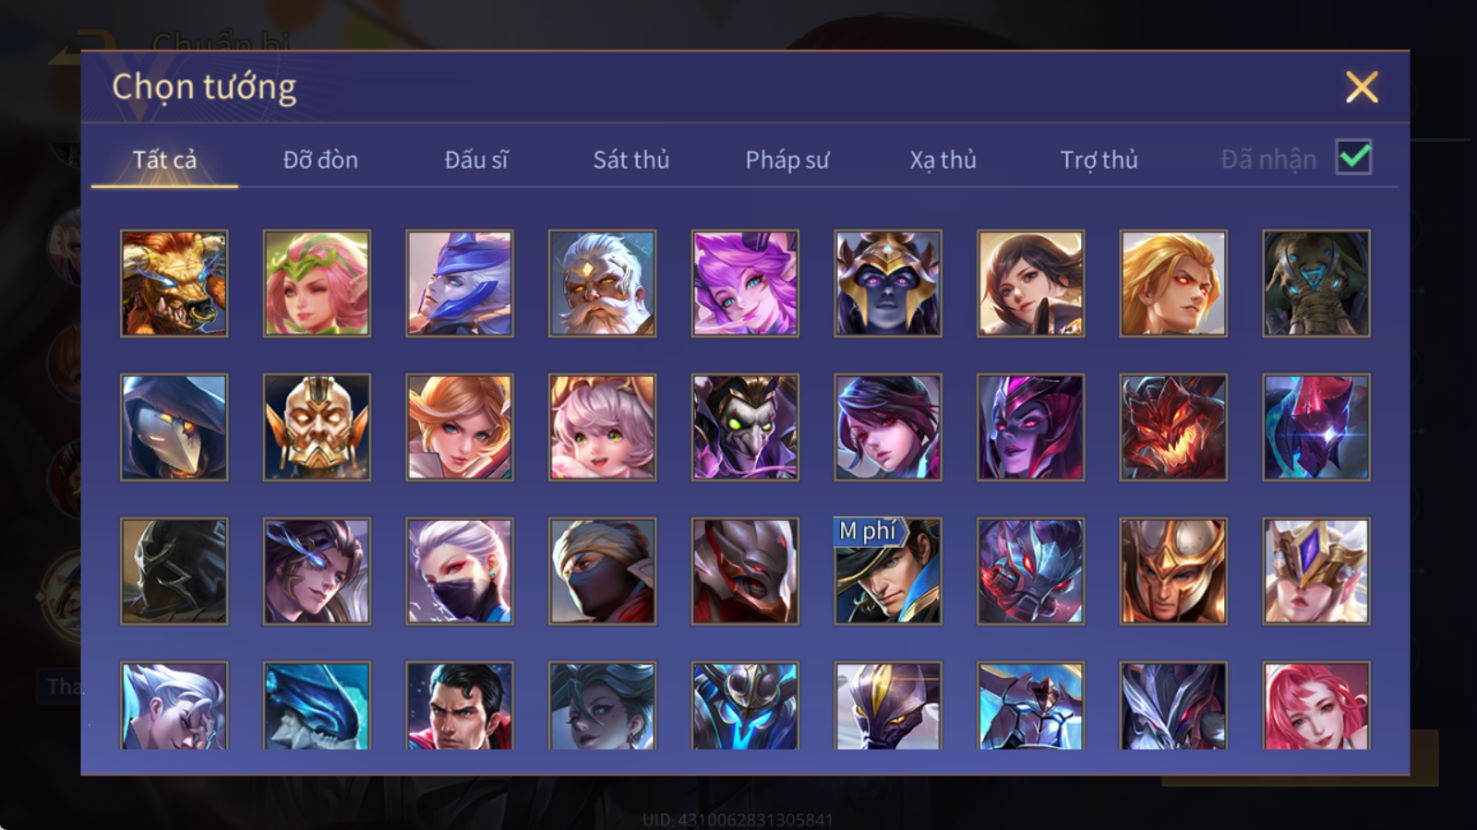
Task: Choose the white-haired masked ninja girl
Action: point(460,571)
